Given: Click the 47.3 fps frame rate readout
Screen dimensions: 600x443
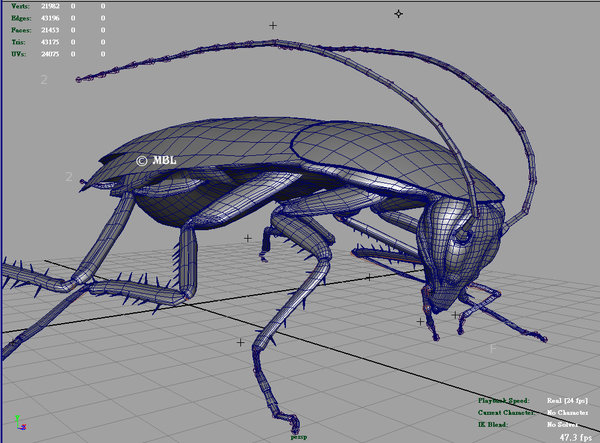Looking at the screenshot, I should pos(575,436).
